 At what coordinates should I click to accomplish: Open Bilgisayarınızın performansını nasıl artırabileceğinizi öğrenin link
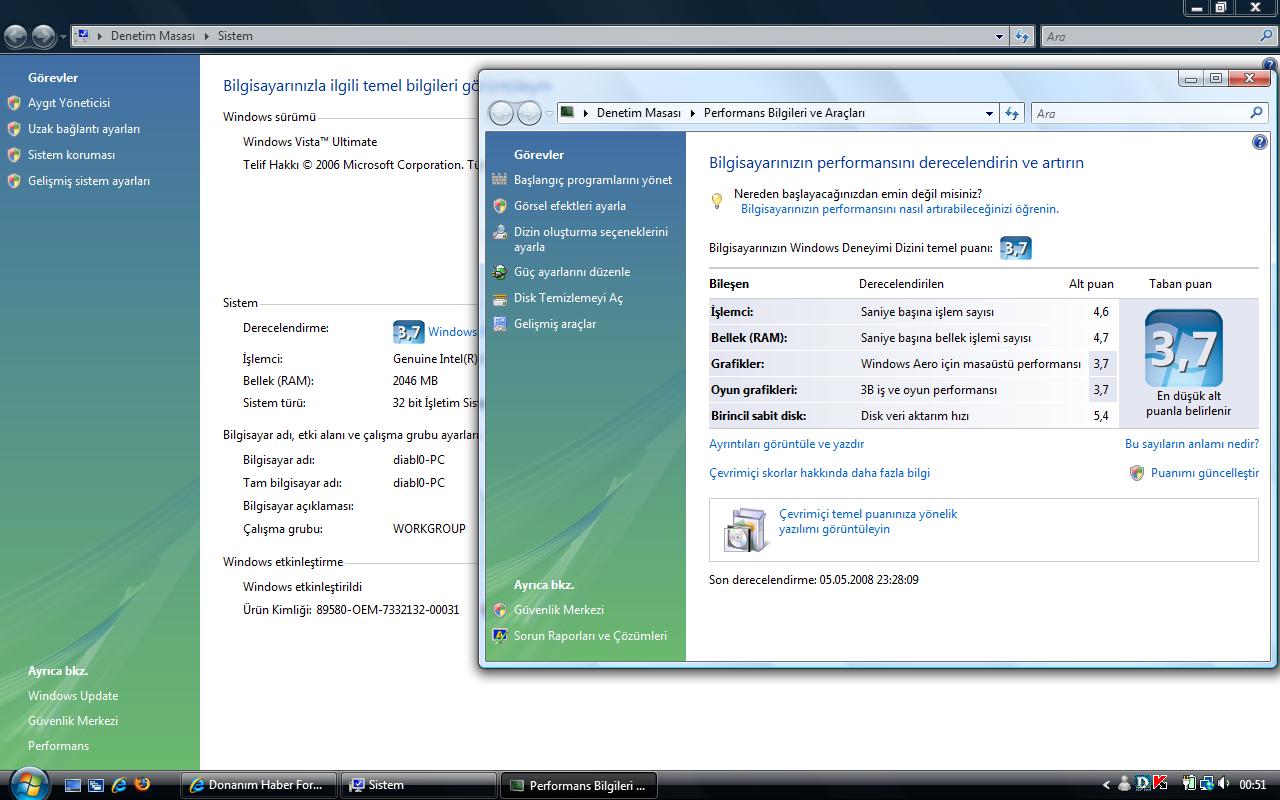(899, 209)
